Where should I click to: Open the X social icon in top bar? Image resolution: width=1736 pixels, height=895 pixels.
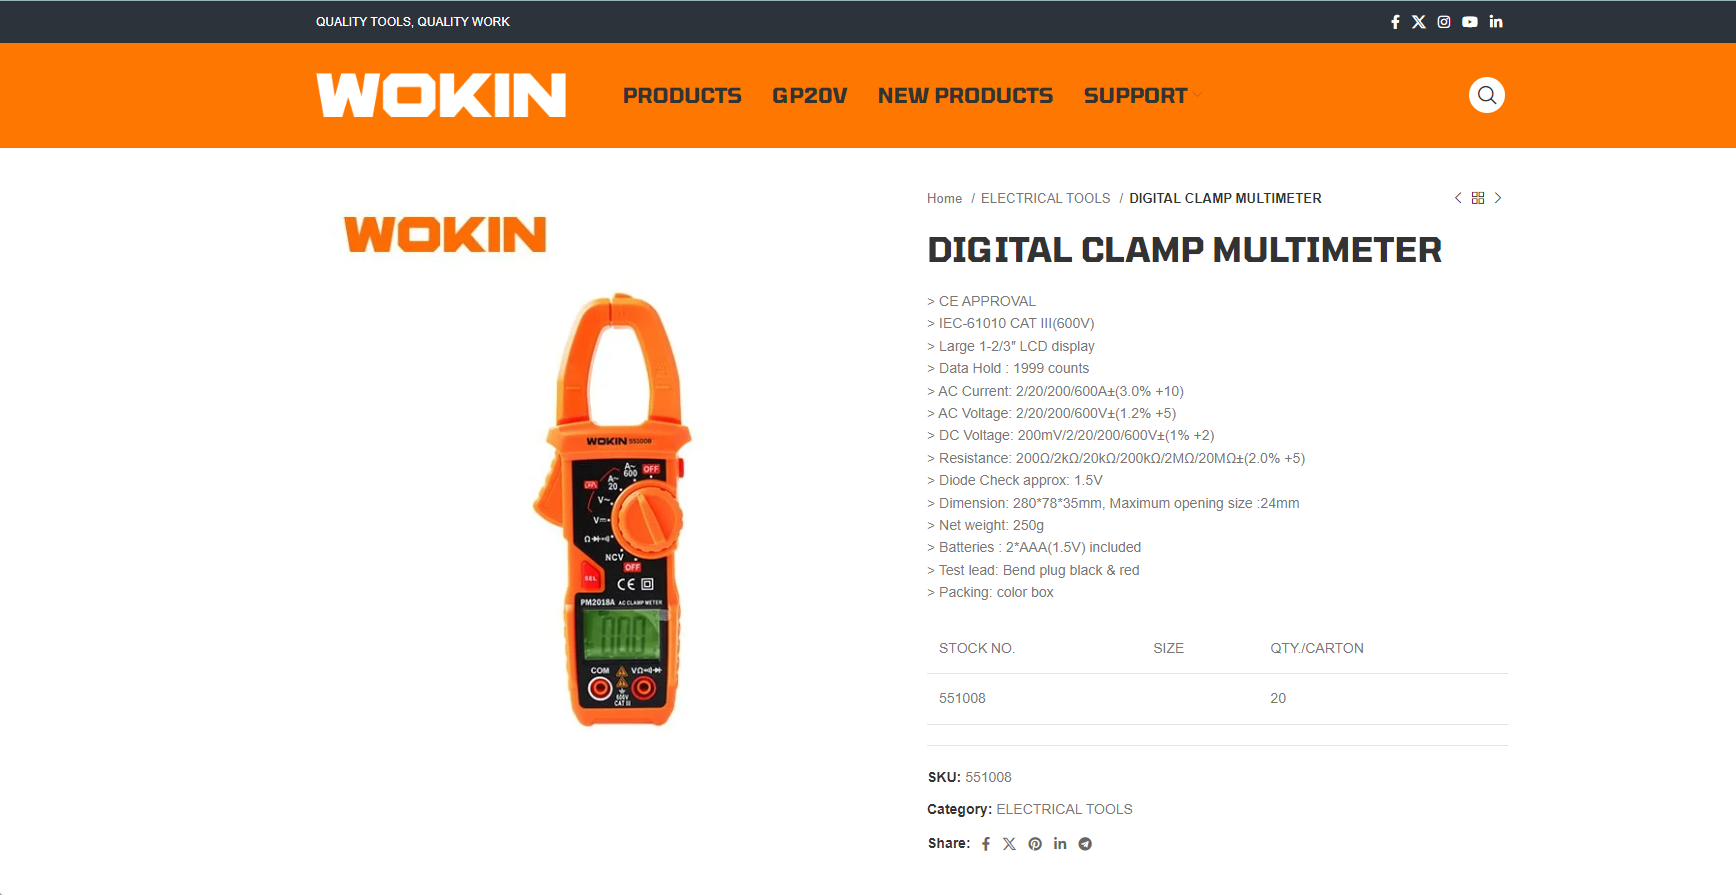1419,22
